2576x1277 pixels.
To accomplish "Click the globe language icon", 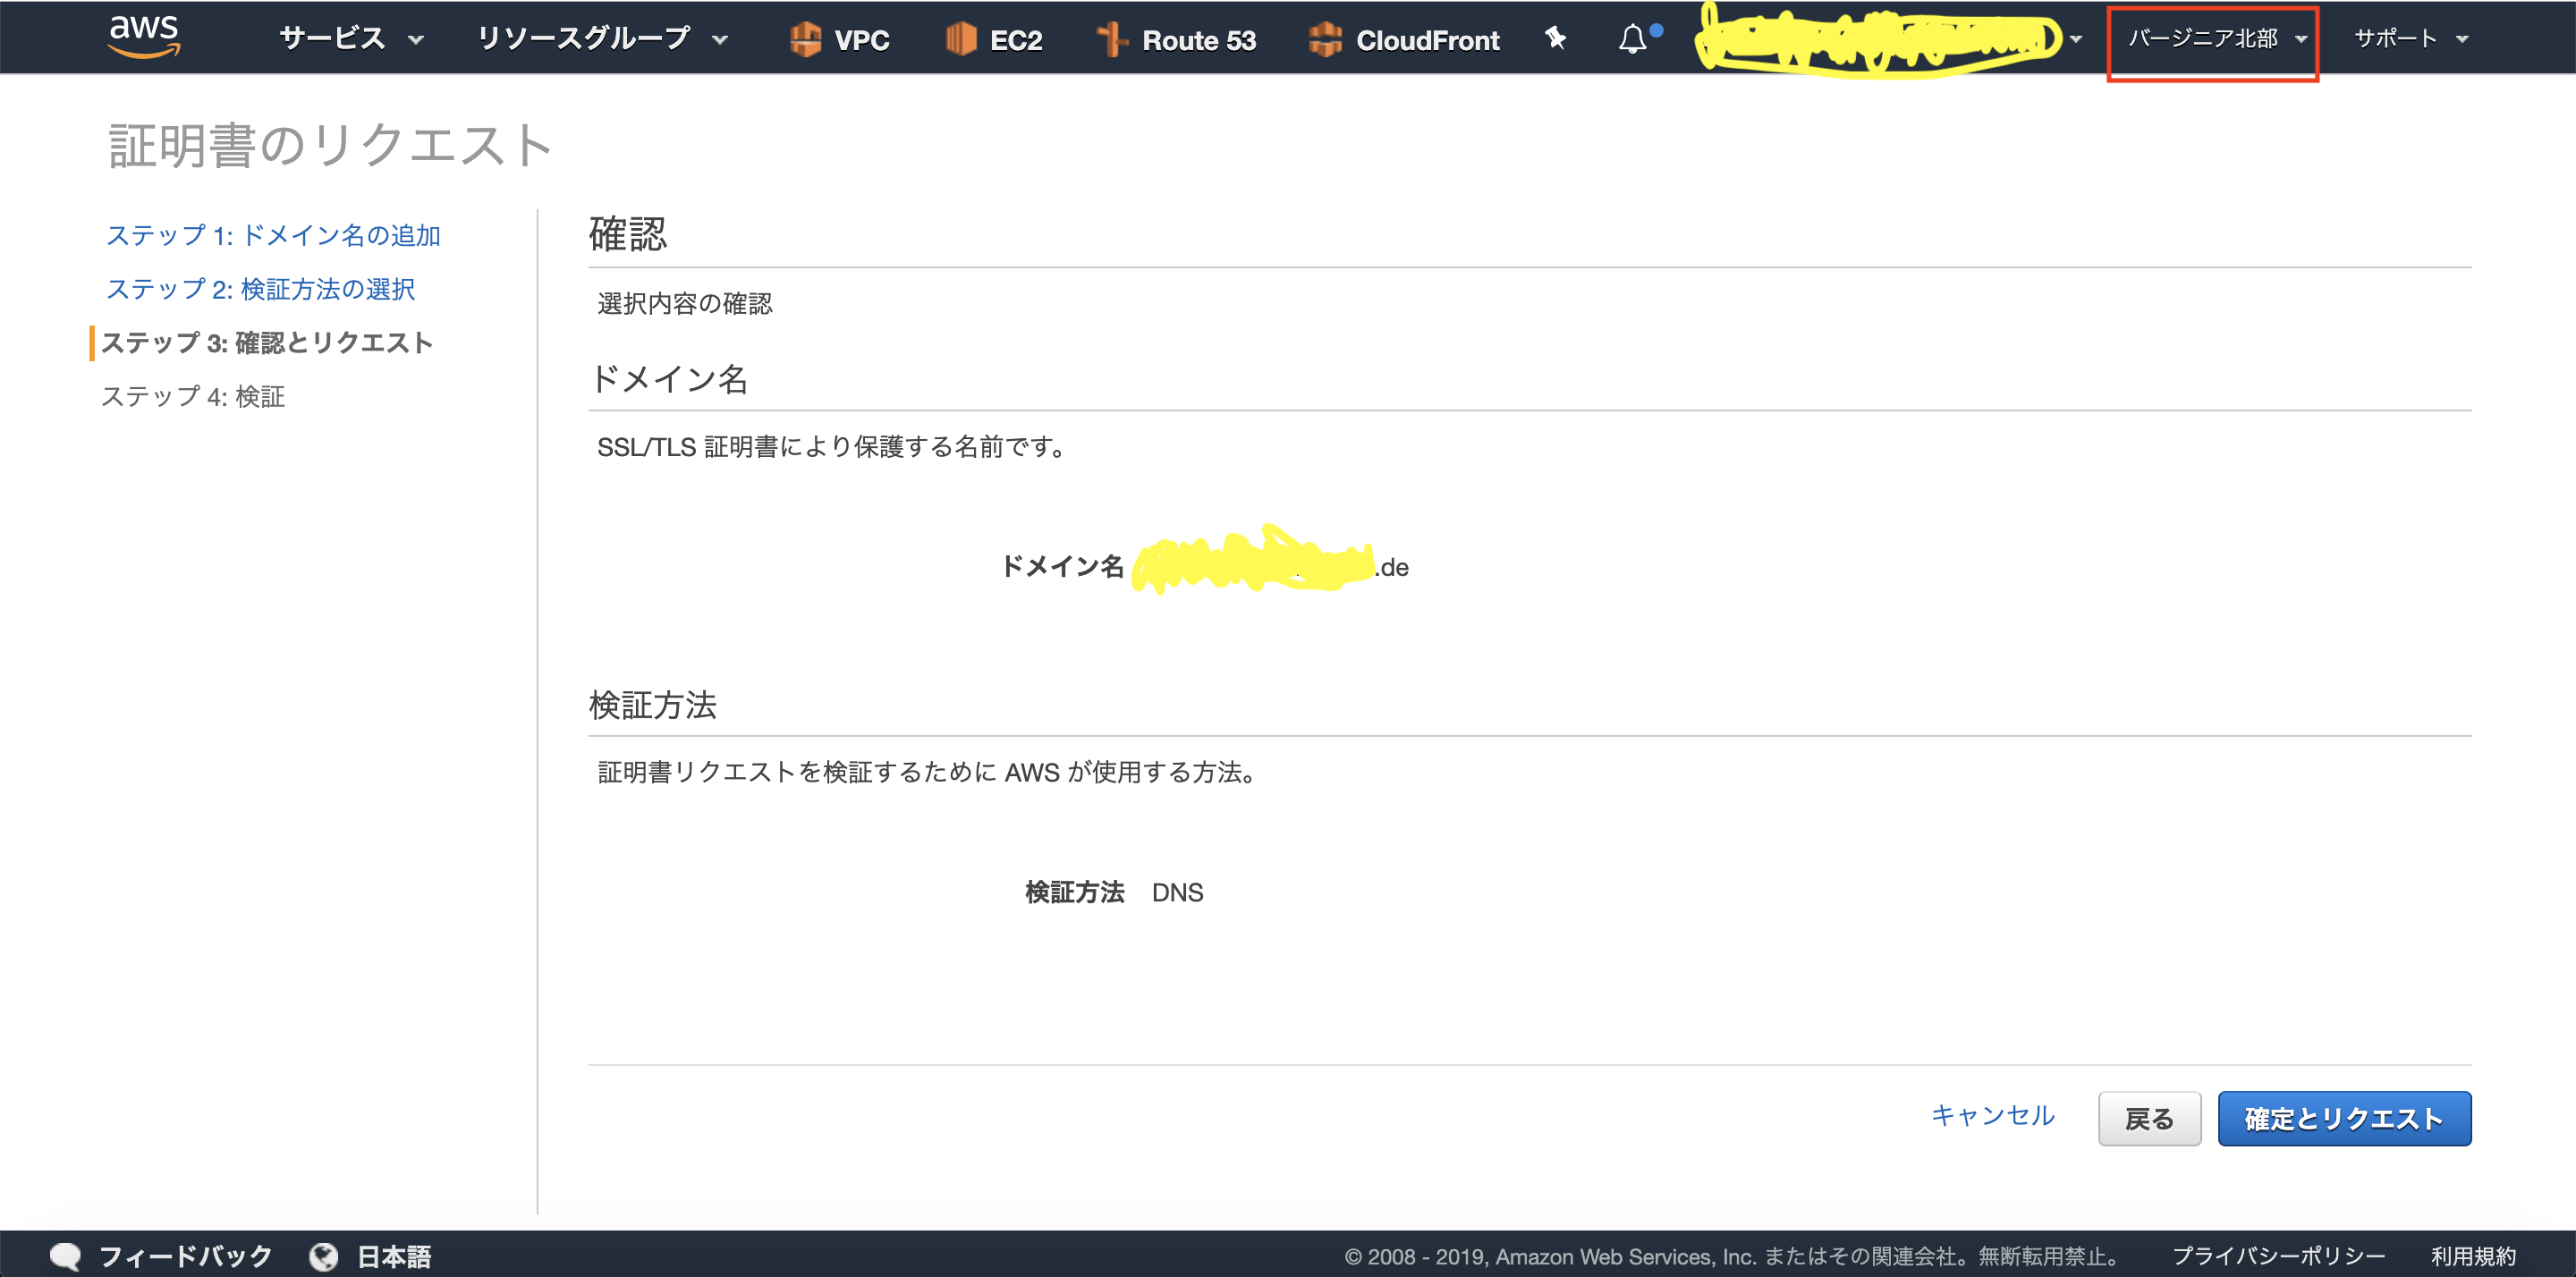I will (x=323, y=1256).
